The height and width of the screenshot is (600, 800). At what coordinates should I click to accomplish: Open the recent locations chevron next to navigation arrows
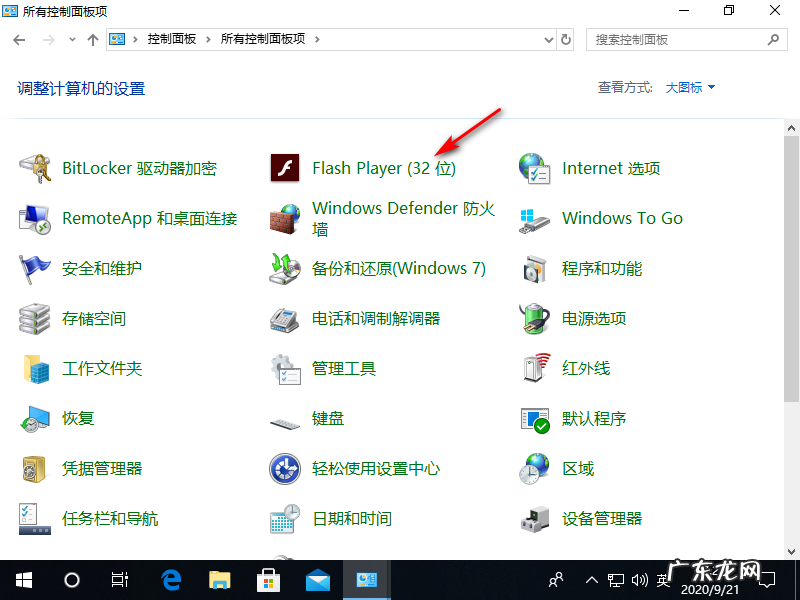click(x=71, y=39)
